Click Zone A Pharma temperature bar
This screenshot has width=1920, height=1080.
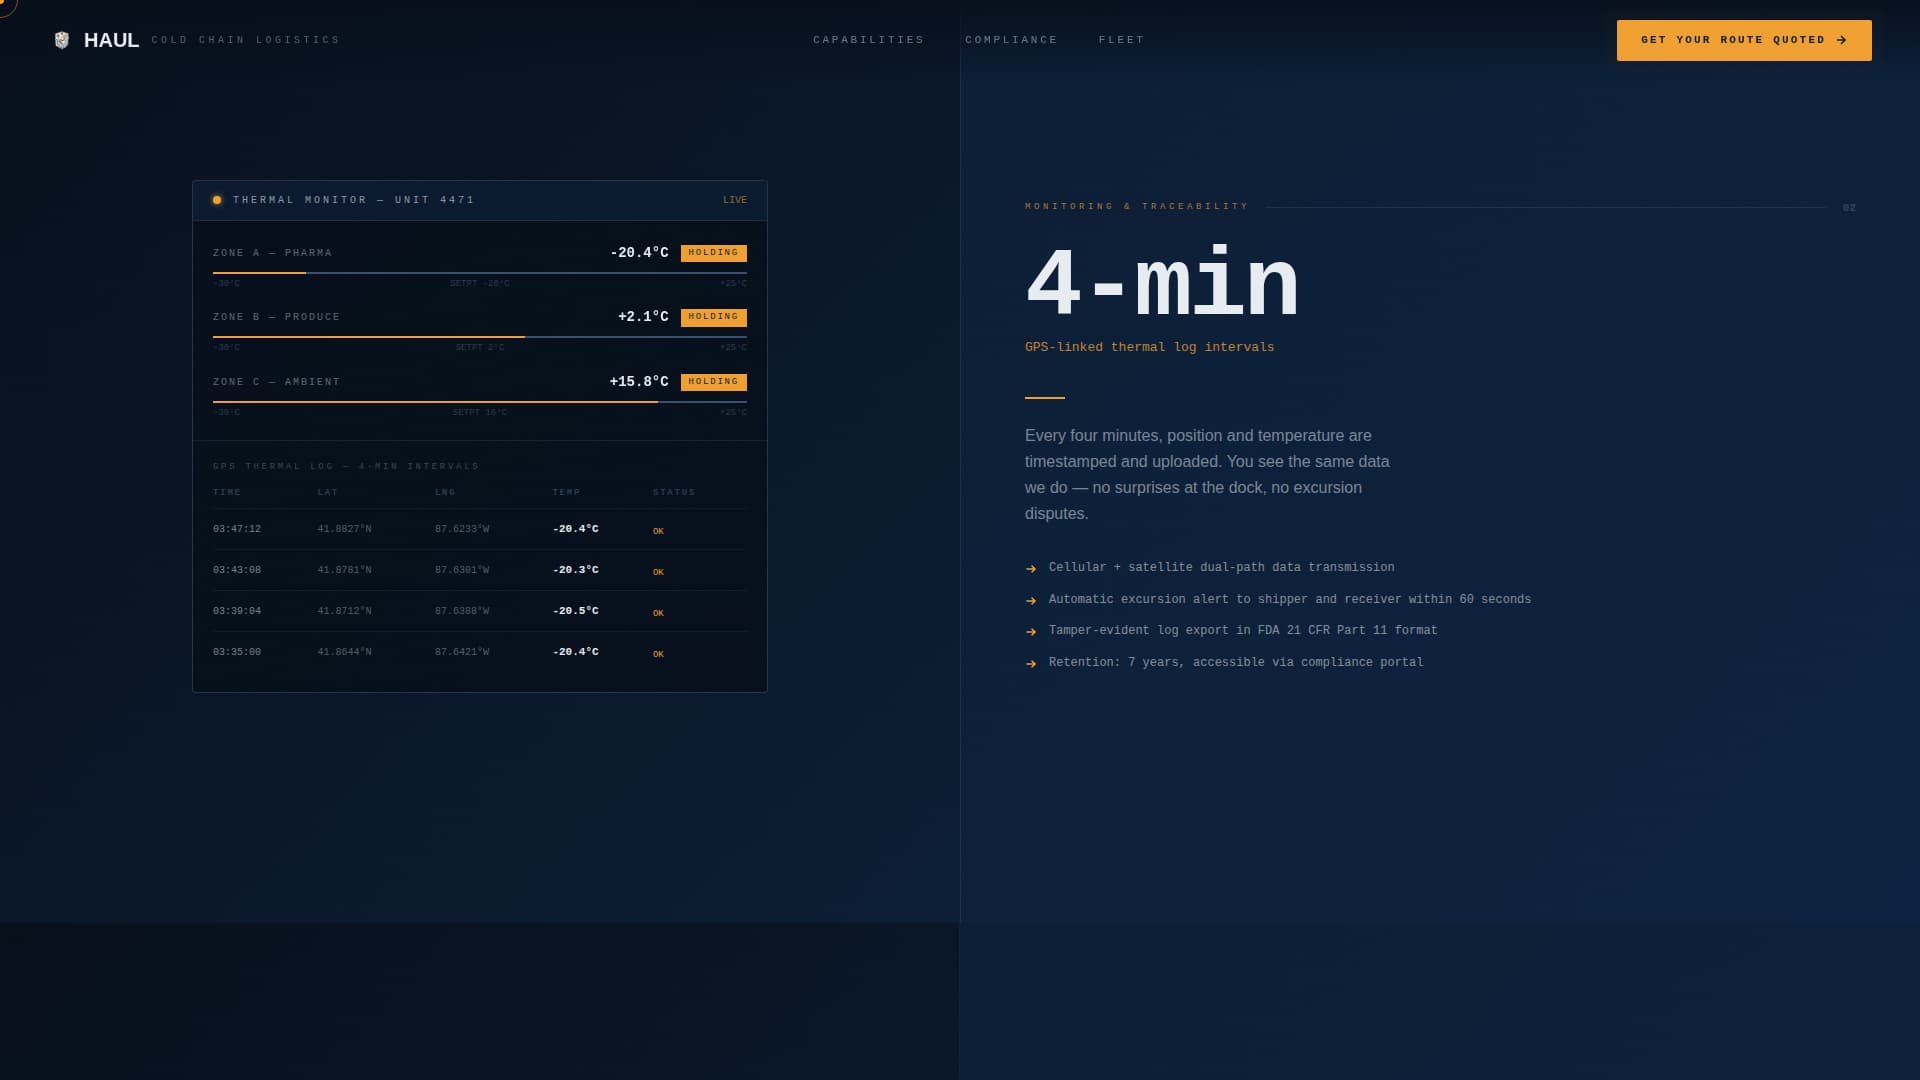point(479,272)
